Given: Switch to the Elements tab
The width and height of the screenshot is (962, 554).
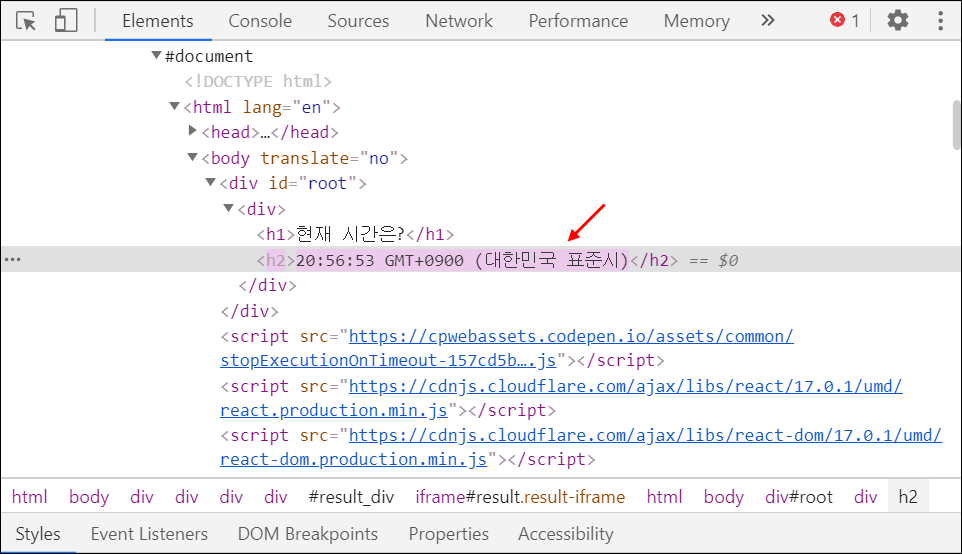Looking at the screenshot, I should coord(158,21).
